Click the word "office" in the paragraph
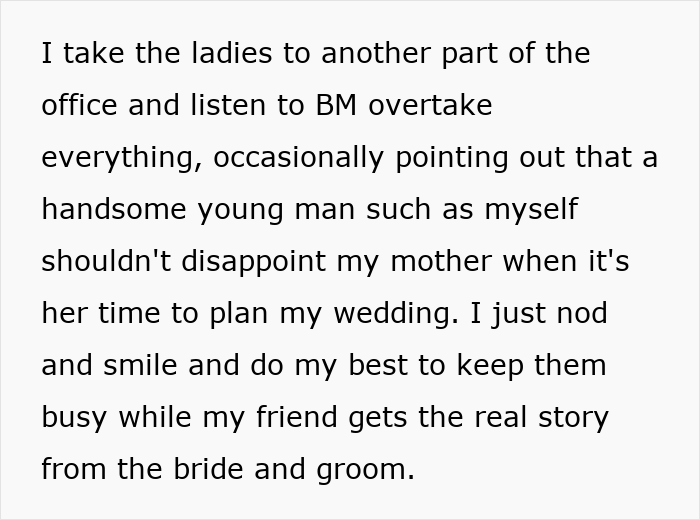This screenshot has height=520, width=700. (77, 106)
